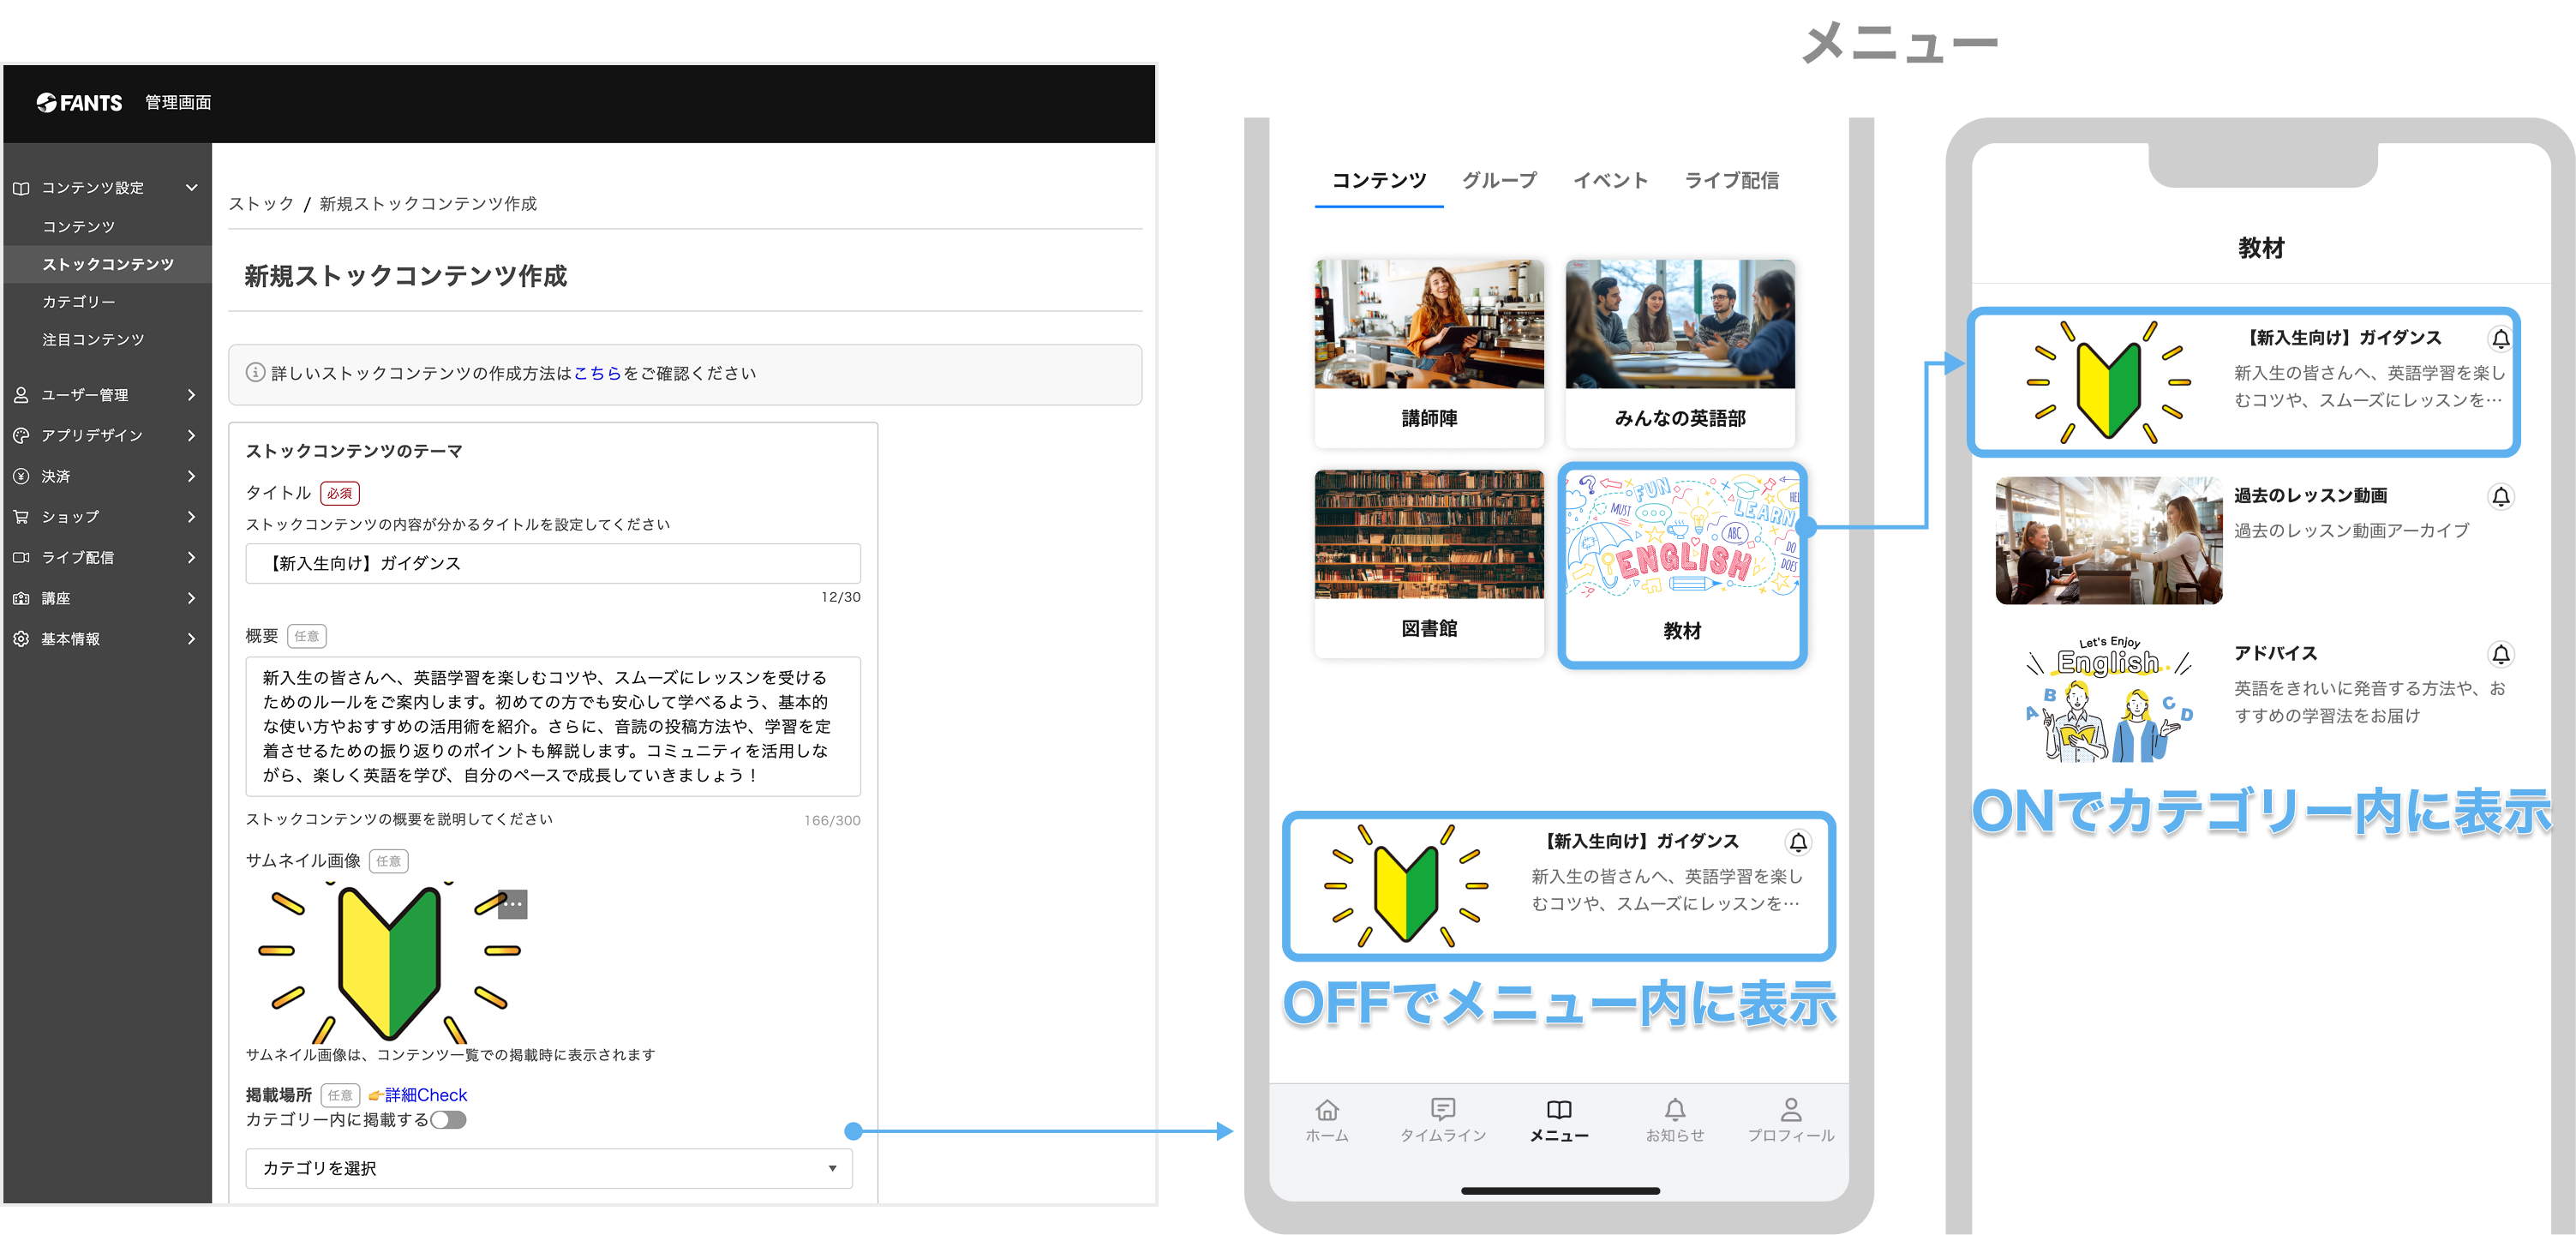The width and height of the screenshot is (2576, 1235).
Task: Open thumbnail options ellipsis button
Action: tap(512, 904)
